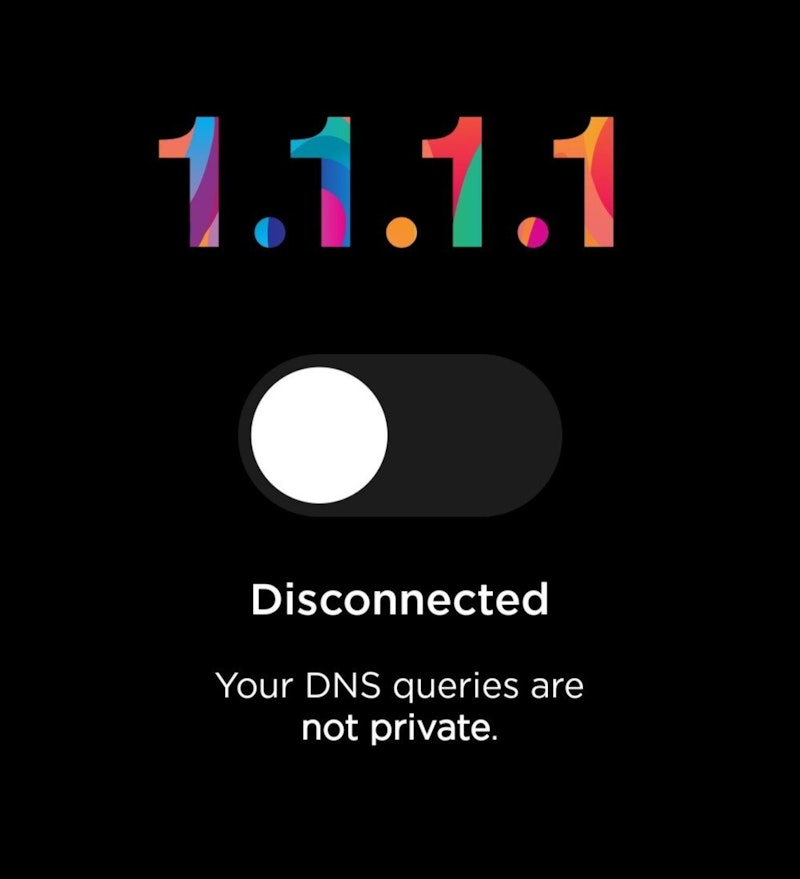
Task: Tap the dark empty side of the switch track
Action: [x=477, y=435]
